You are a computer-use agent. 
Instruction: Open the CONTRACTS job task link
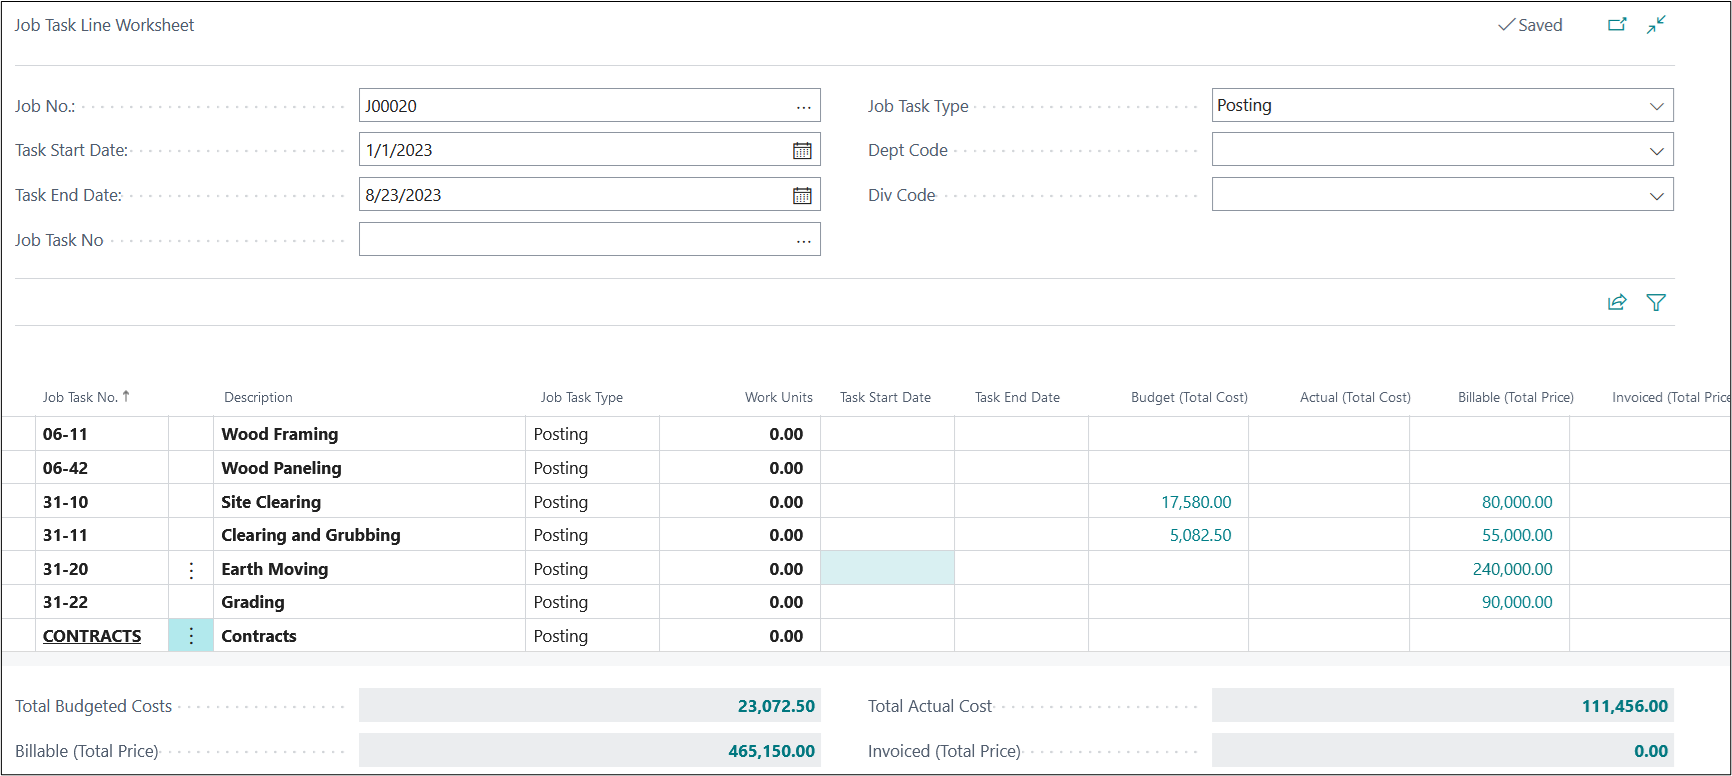point(92,636)
